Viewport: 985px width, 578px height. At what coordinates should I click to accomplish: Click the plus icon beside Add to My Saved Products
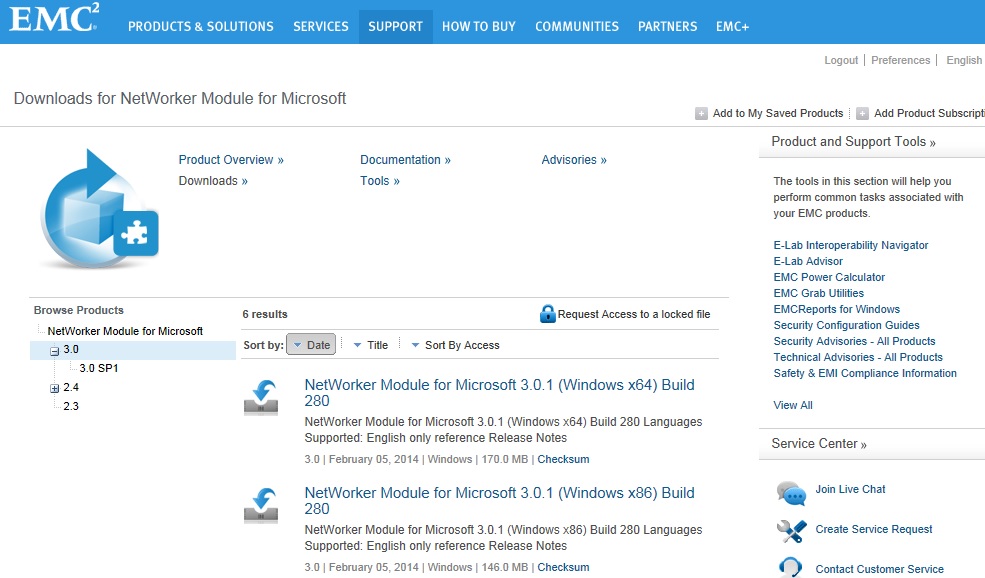[x=701, y=114]
